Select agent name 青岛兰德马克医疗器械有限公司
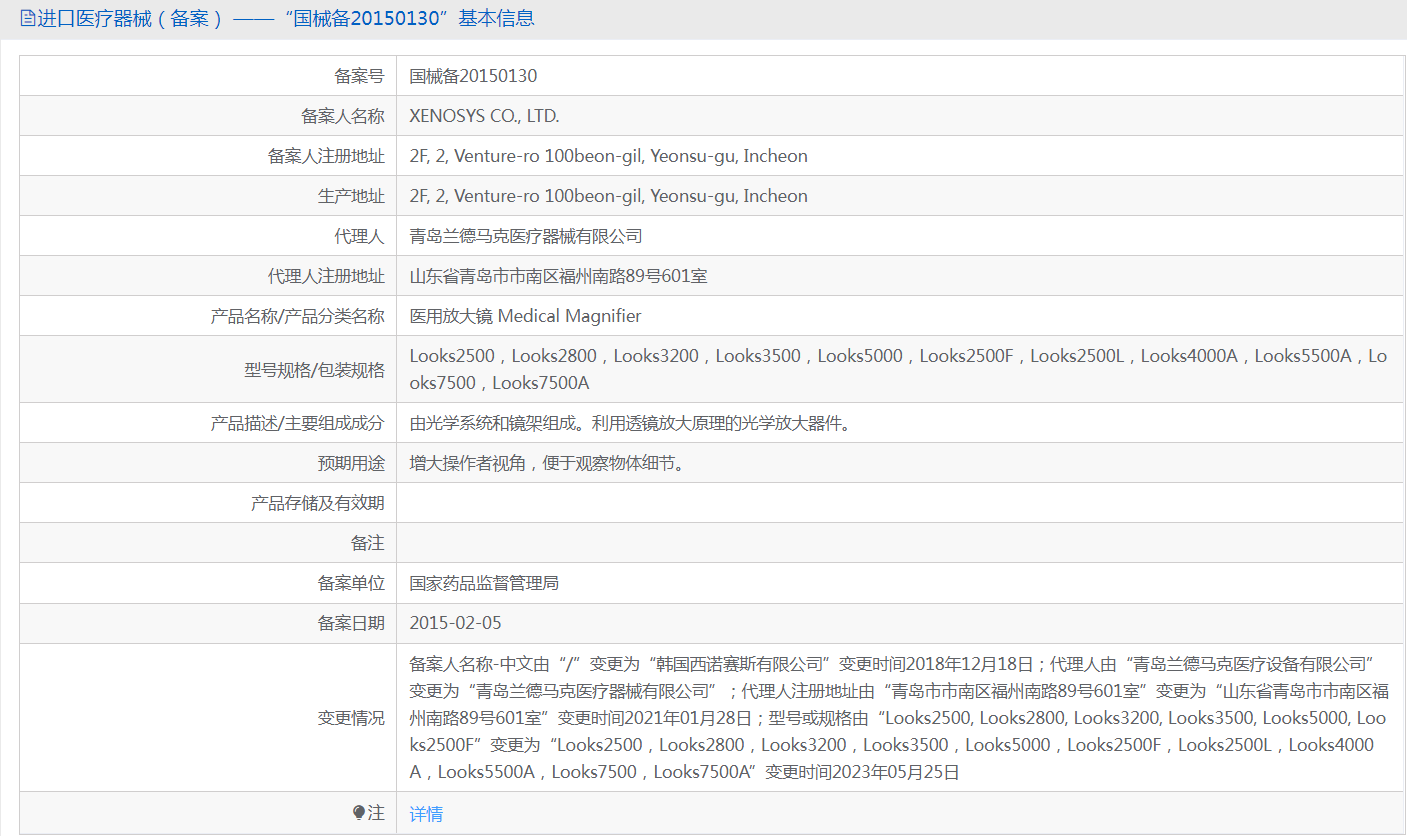 click(526, 236)
